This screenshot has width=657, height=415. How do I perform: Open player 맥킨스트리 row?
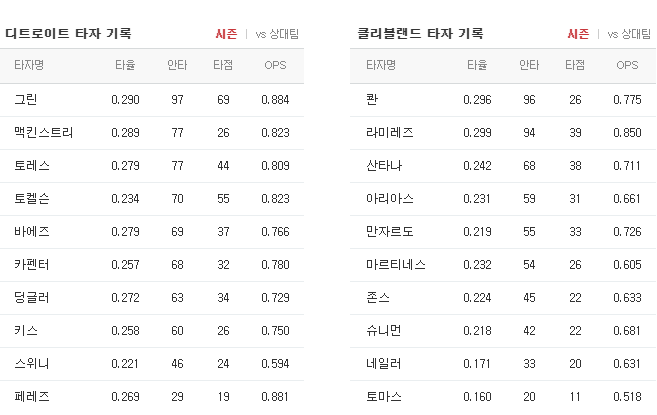tap(152, 133)
